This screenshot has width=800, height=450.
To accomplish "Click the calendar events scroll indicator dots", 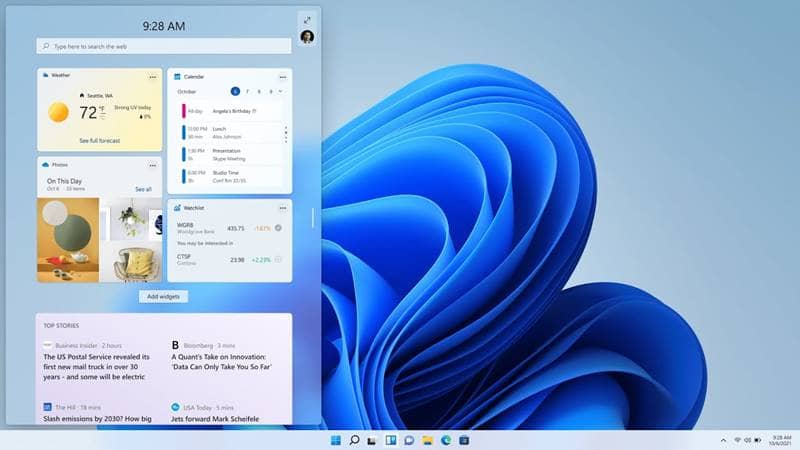I will pos(286,134).
